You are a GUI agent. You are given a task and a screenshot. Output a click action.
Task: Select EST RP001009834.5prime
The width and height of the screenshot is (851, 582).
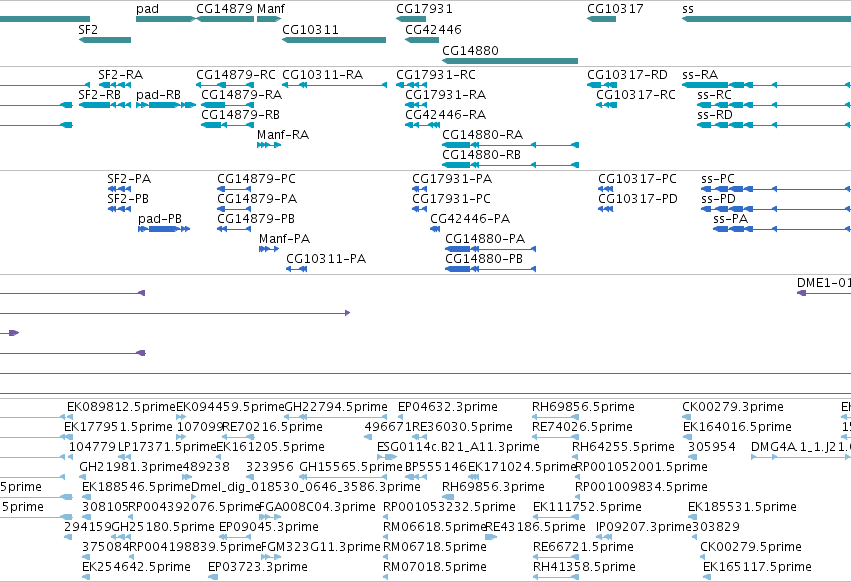pyautogui.click(x=578, y=497)
